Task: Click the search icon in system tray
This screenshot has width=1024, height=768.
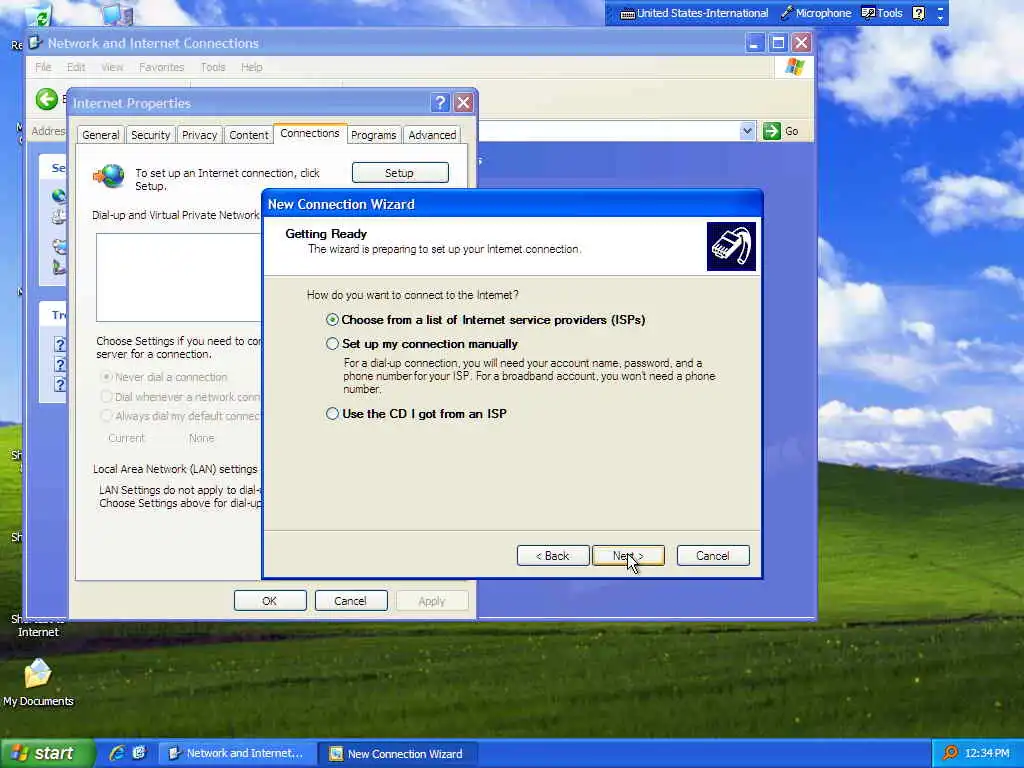Action: coord(950,753)
